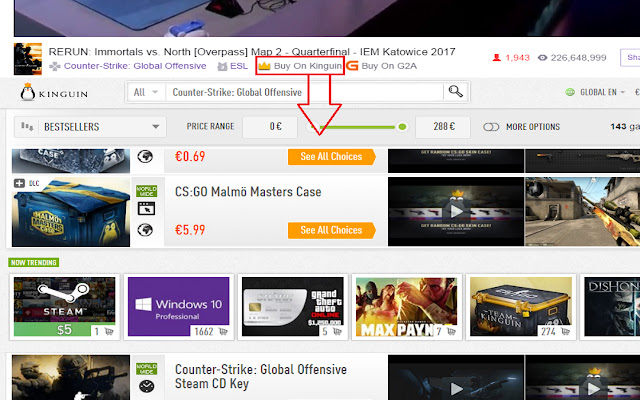Open CS:GO Malmö Masters Case title
Image resolution: width=640 pixels, height=400 pixels.
pos(248,192)
